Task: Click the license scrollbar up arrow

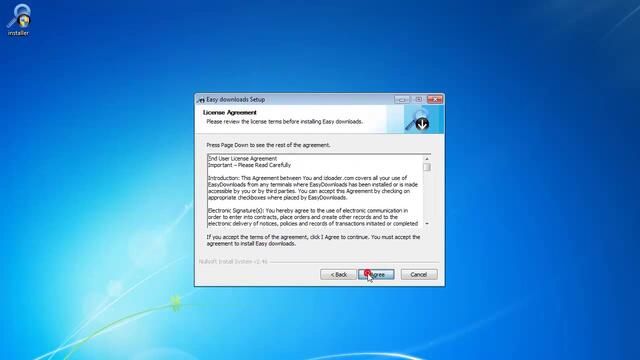Action: [427, 158]
